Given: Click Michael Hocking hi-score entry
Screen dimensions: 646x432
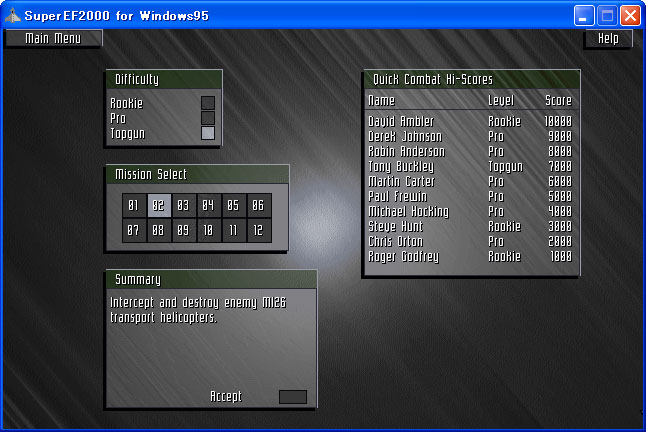Looking at the screenshot, I should tap(470, 212).
